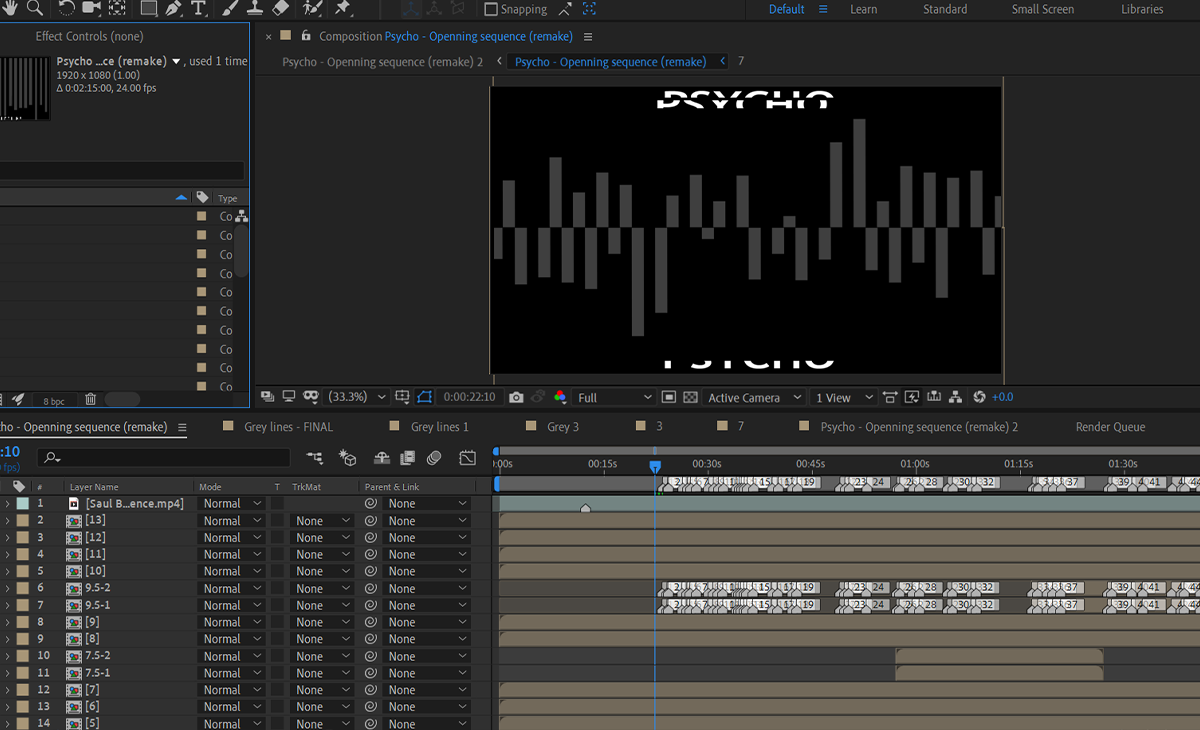Toggle Motion Blur switch in timeline
This screenshot has height=730, width=1200.
click(x=434, y=458)
